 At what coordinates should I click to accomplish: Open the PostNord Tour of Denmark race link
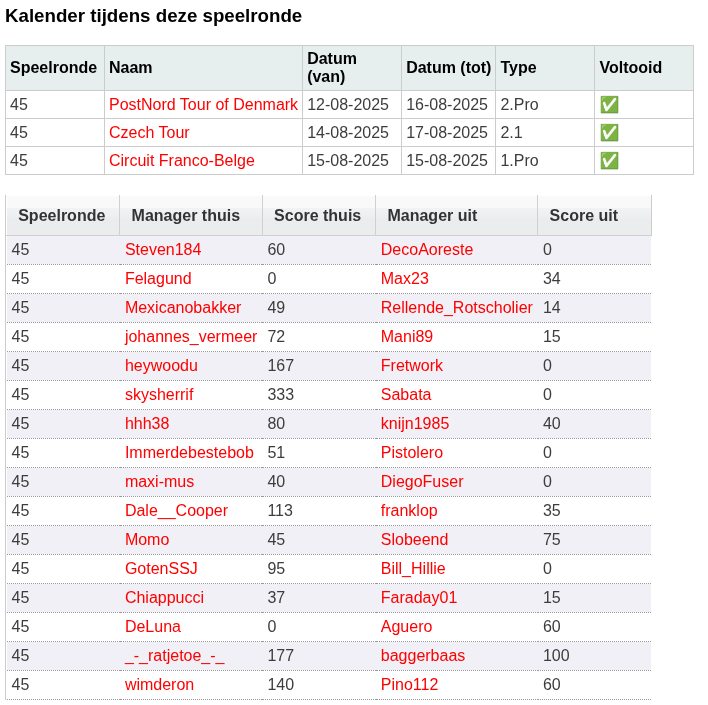(203, 104)
